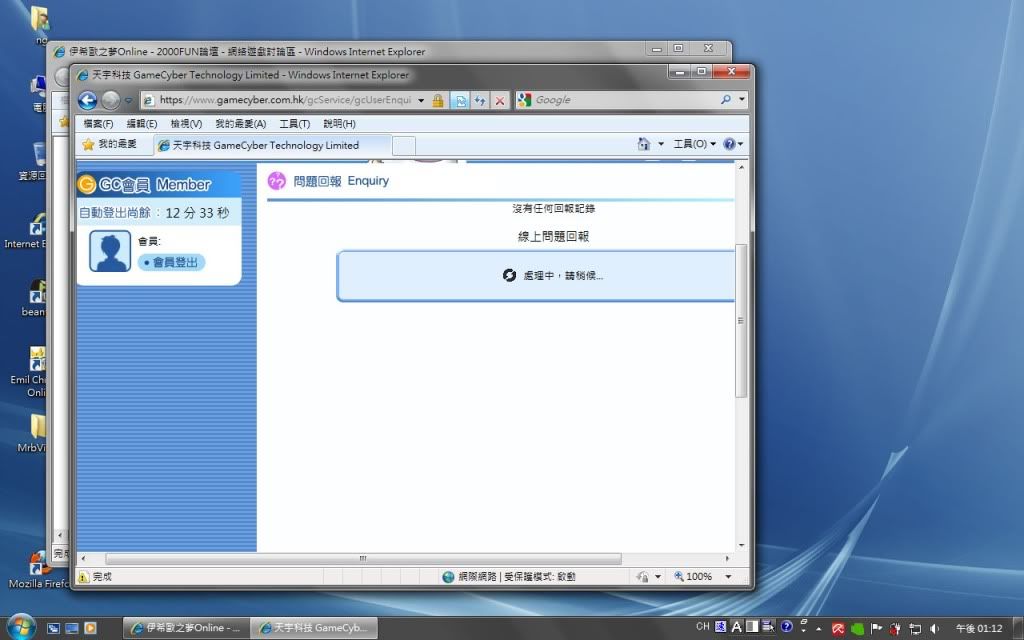Click the gamecyber.com.hk address bar
The width and height of the screenshot is (1024, 640).
click(285, 100)
